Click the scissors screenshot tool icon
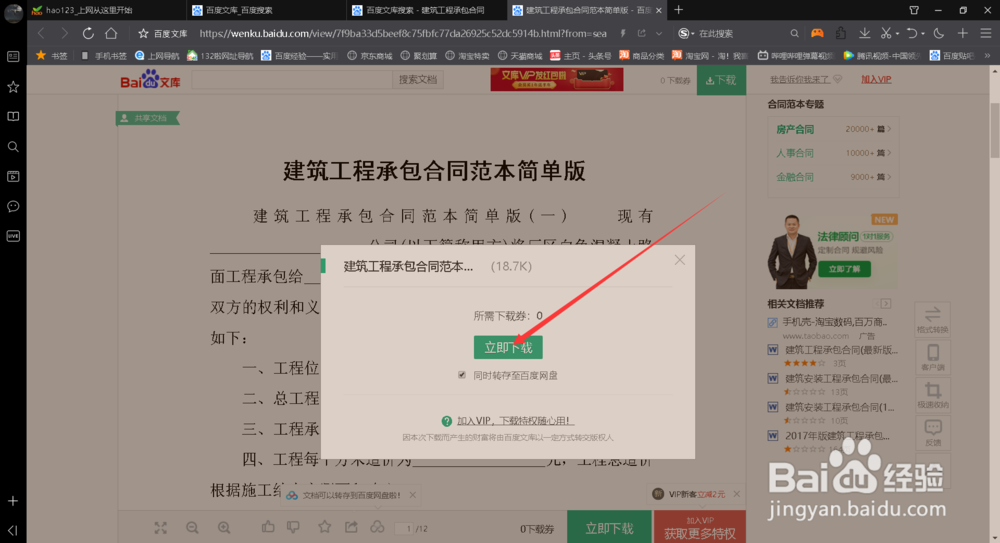The width and height of the screenshot is (1000, 543). click(x=886, y=33)
